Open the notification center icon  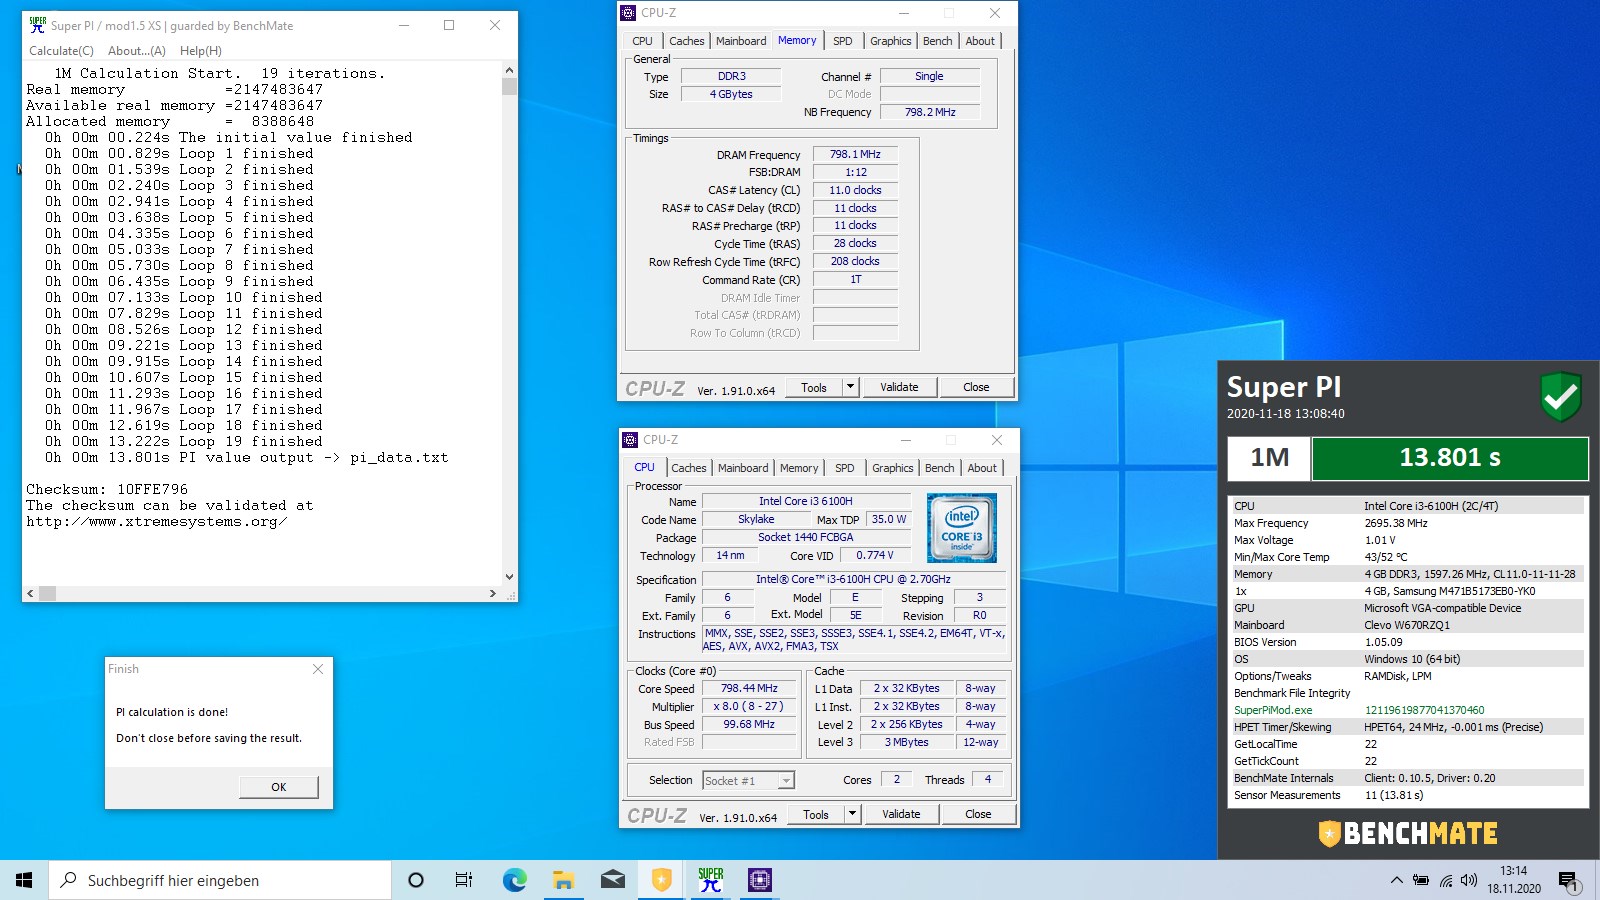click(1568, 881)
